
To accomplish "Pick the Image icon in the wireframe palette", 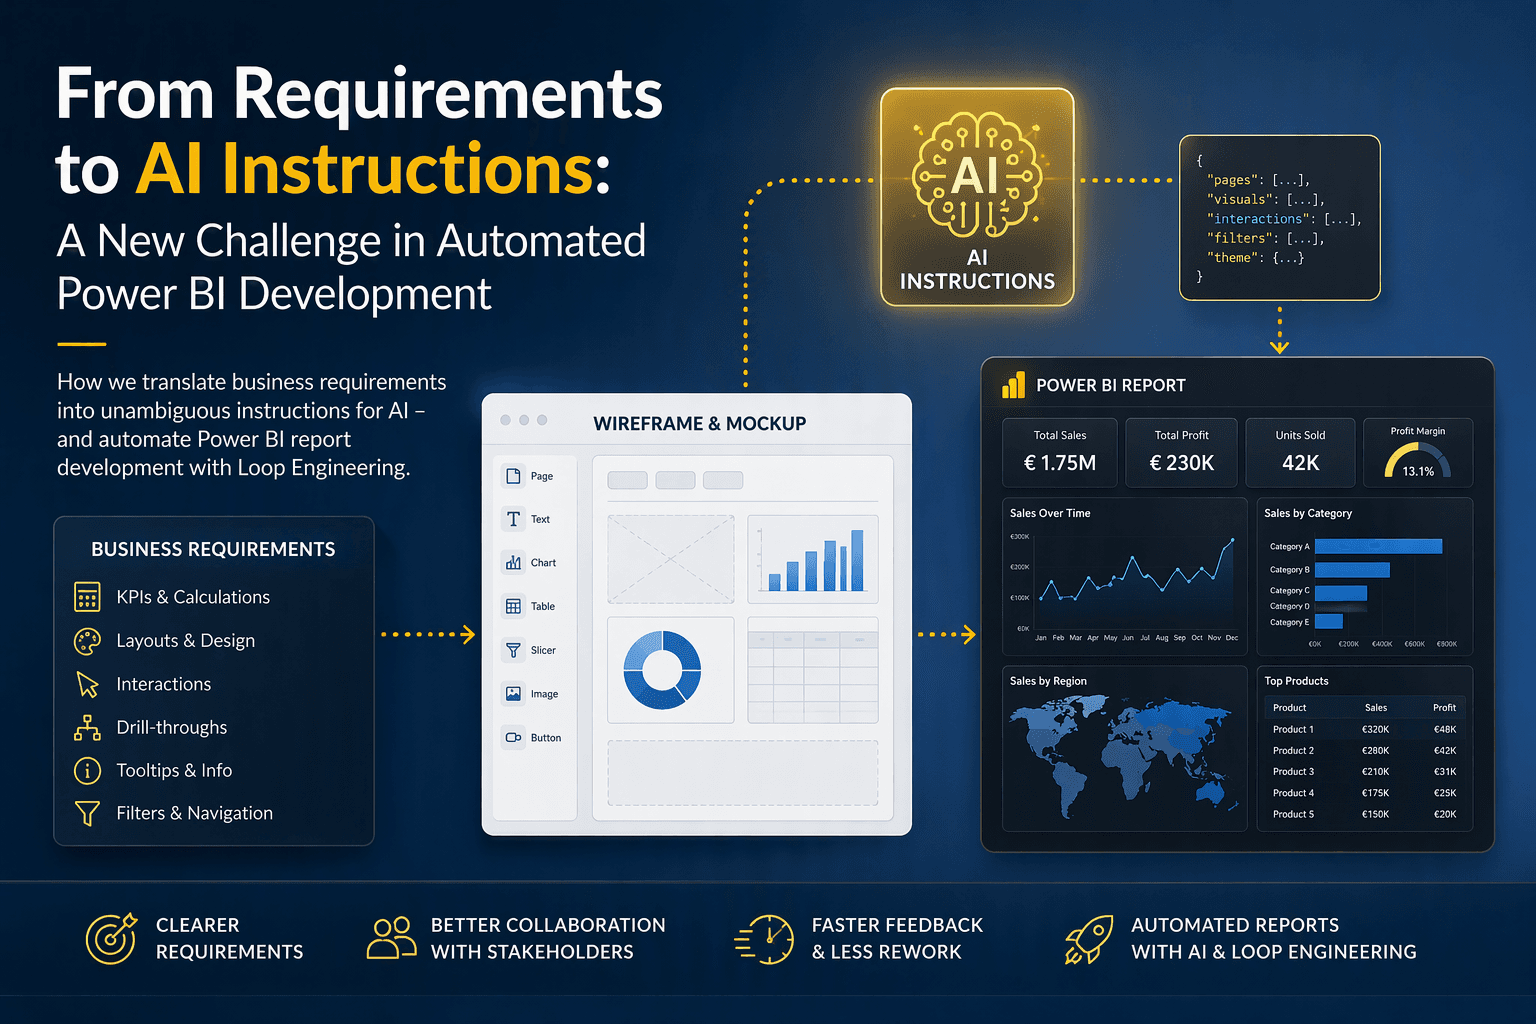I will [513, 694].
